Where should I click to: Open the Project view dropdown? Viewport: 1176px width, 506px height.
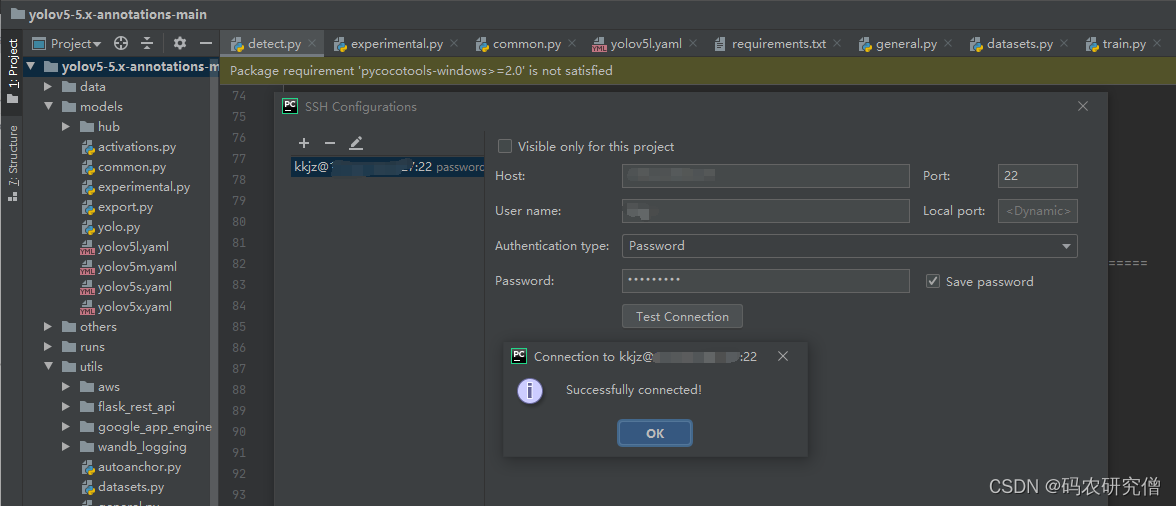pyautogui.click(x=66, y=43)
